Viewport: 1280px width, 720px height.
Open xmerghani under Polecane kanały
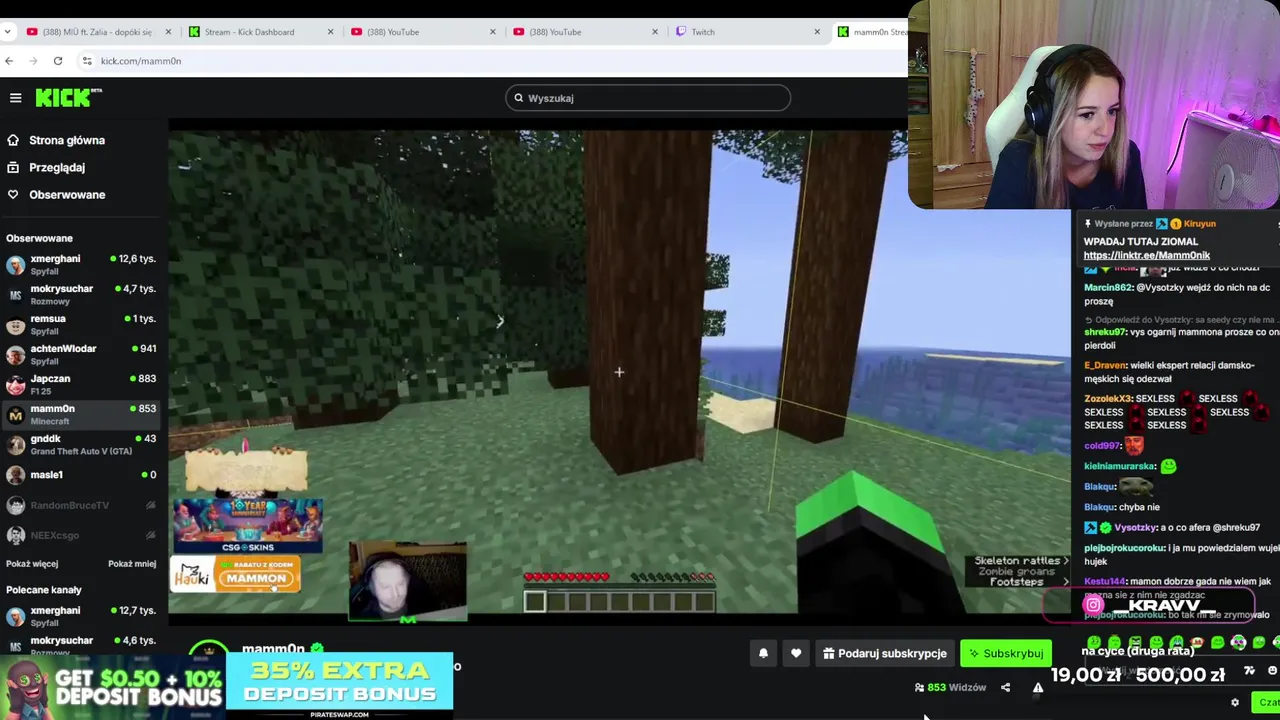pos(82,616)
